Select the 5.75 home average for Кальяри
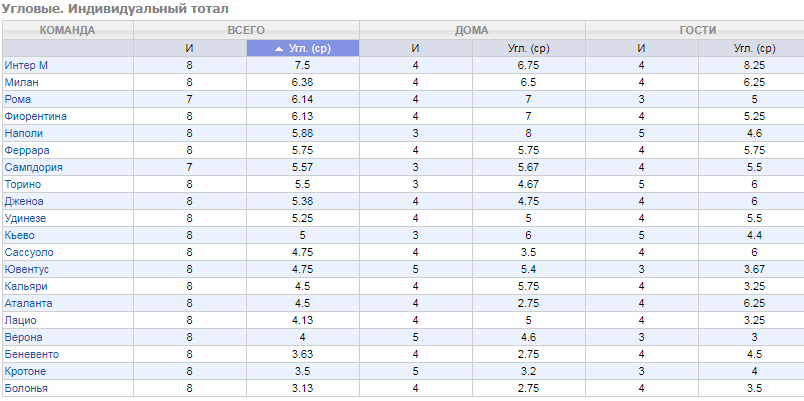Viewport: 804px width, 401px height. [529, 286]
